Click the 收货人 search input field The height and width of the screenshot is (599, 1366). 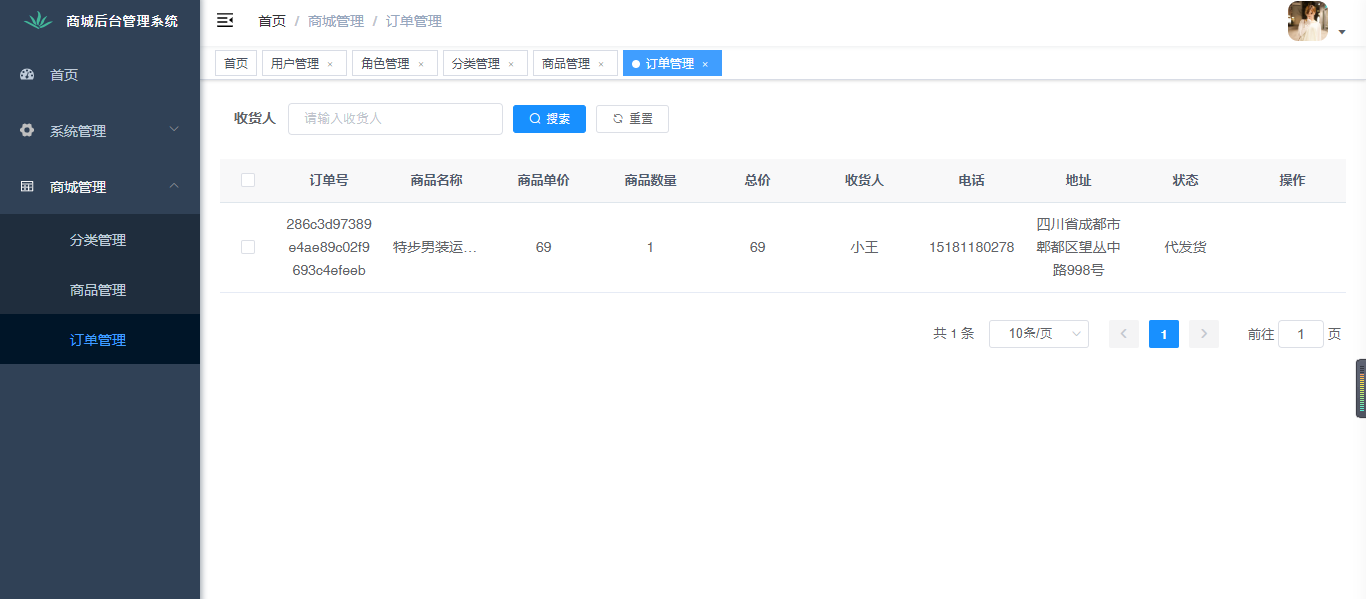[x=395, y=119]
